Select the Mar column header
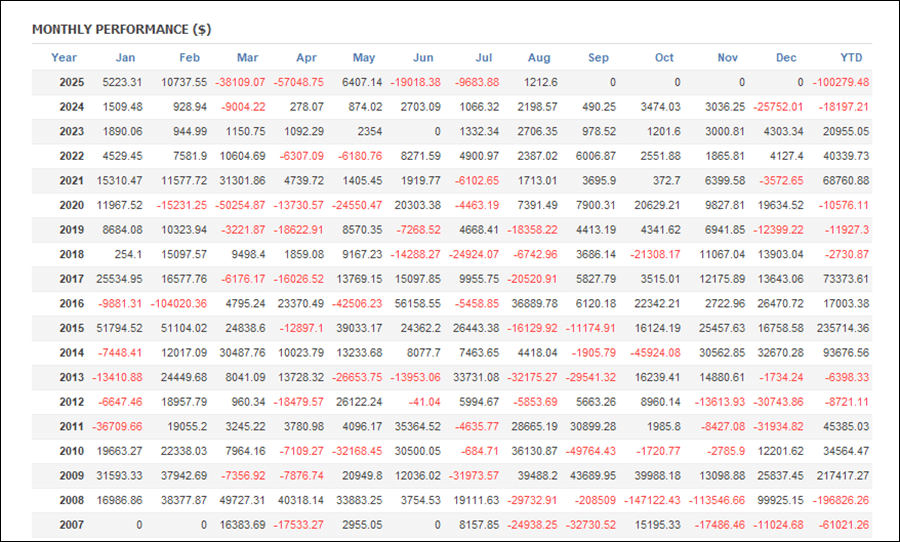The height and width of the screenshot is (542, 900). click(x=247, y=58)
